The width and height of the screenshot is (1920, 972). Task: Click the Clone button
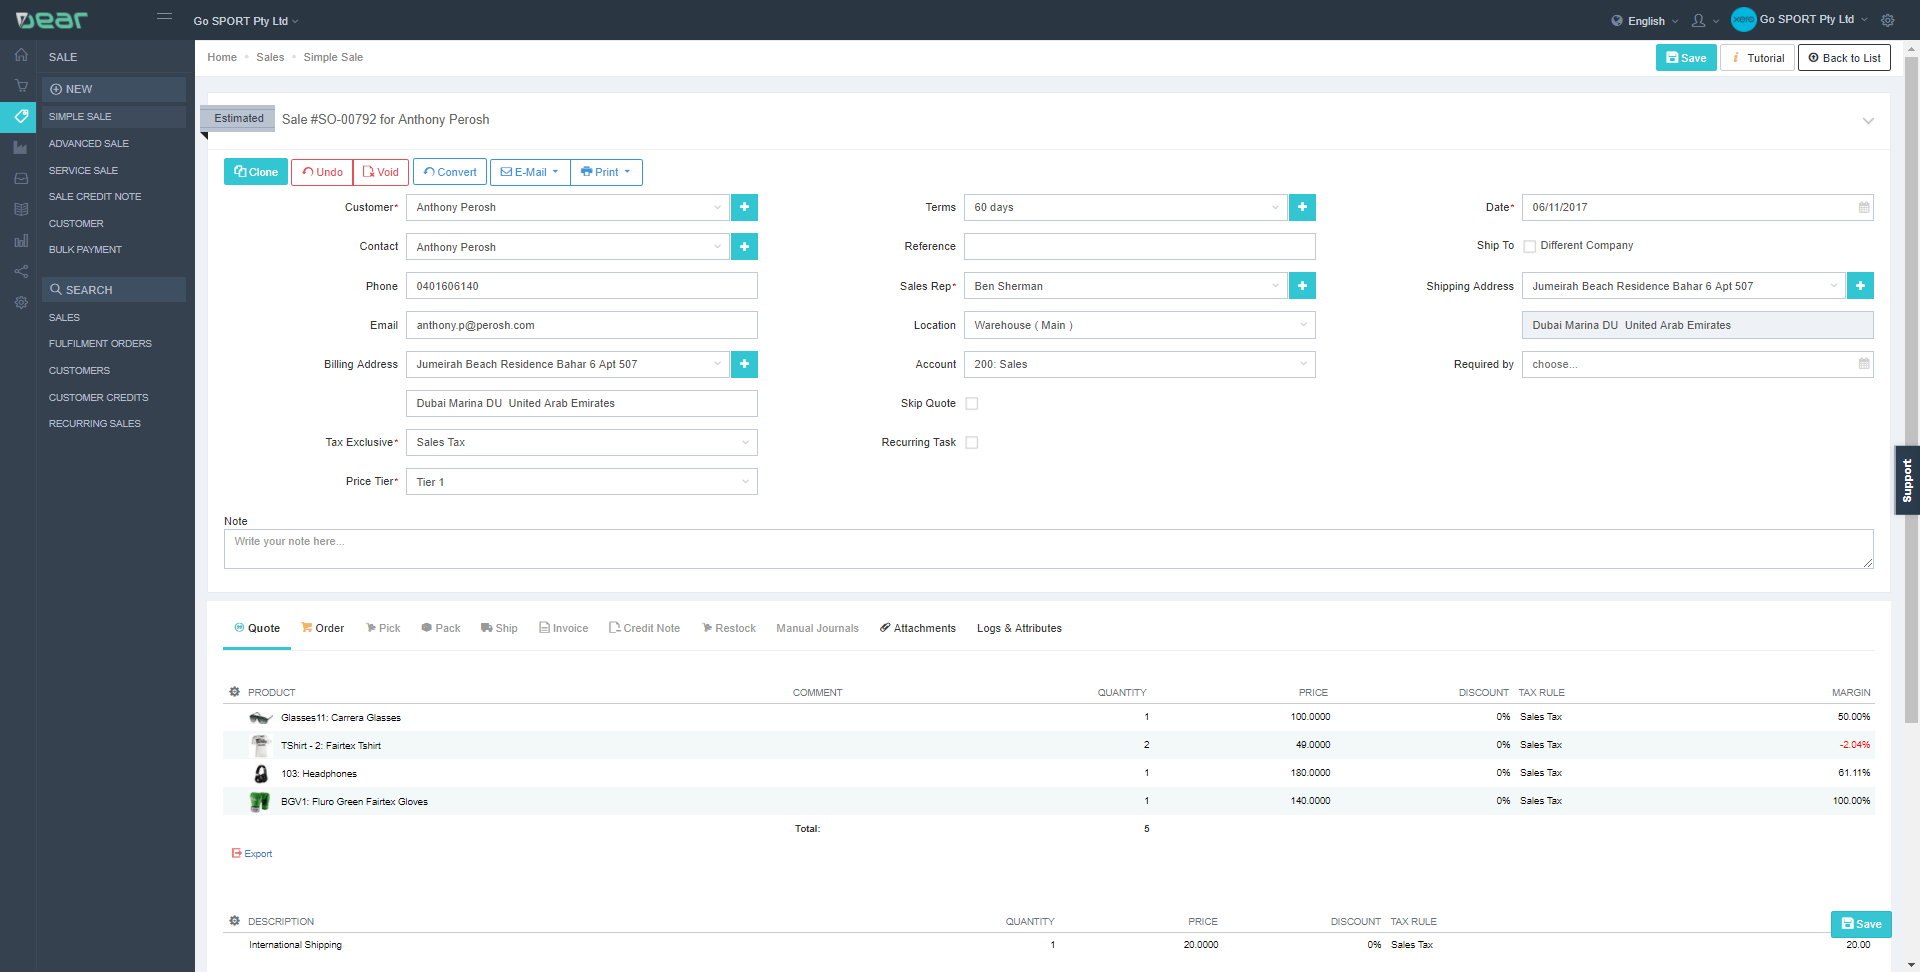pyautogui.click(x=256, y=172)
